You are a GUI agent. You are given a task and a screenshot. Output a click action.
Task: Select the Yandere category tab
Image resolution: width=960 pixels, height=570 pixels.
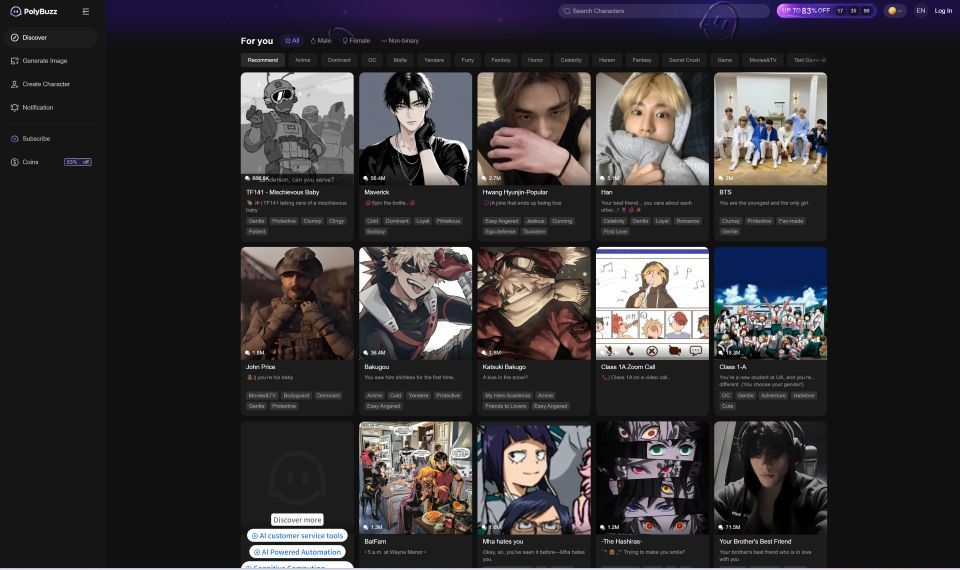[x=434, y=60]
